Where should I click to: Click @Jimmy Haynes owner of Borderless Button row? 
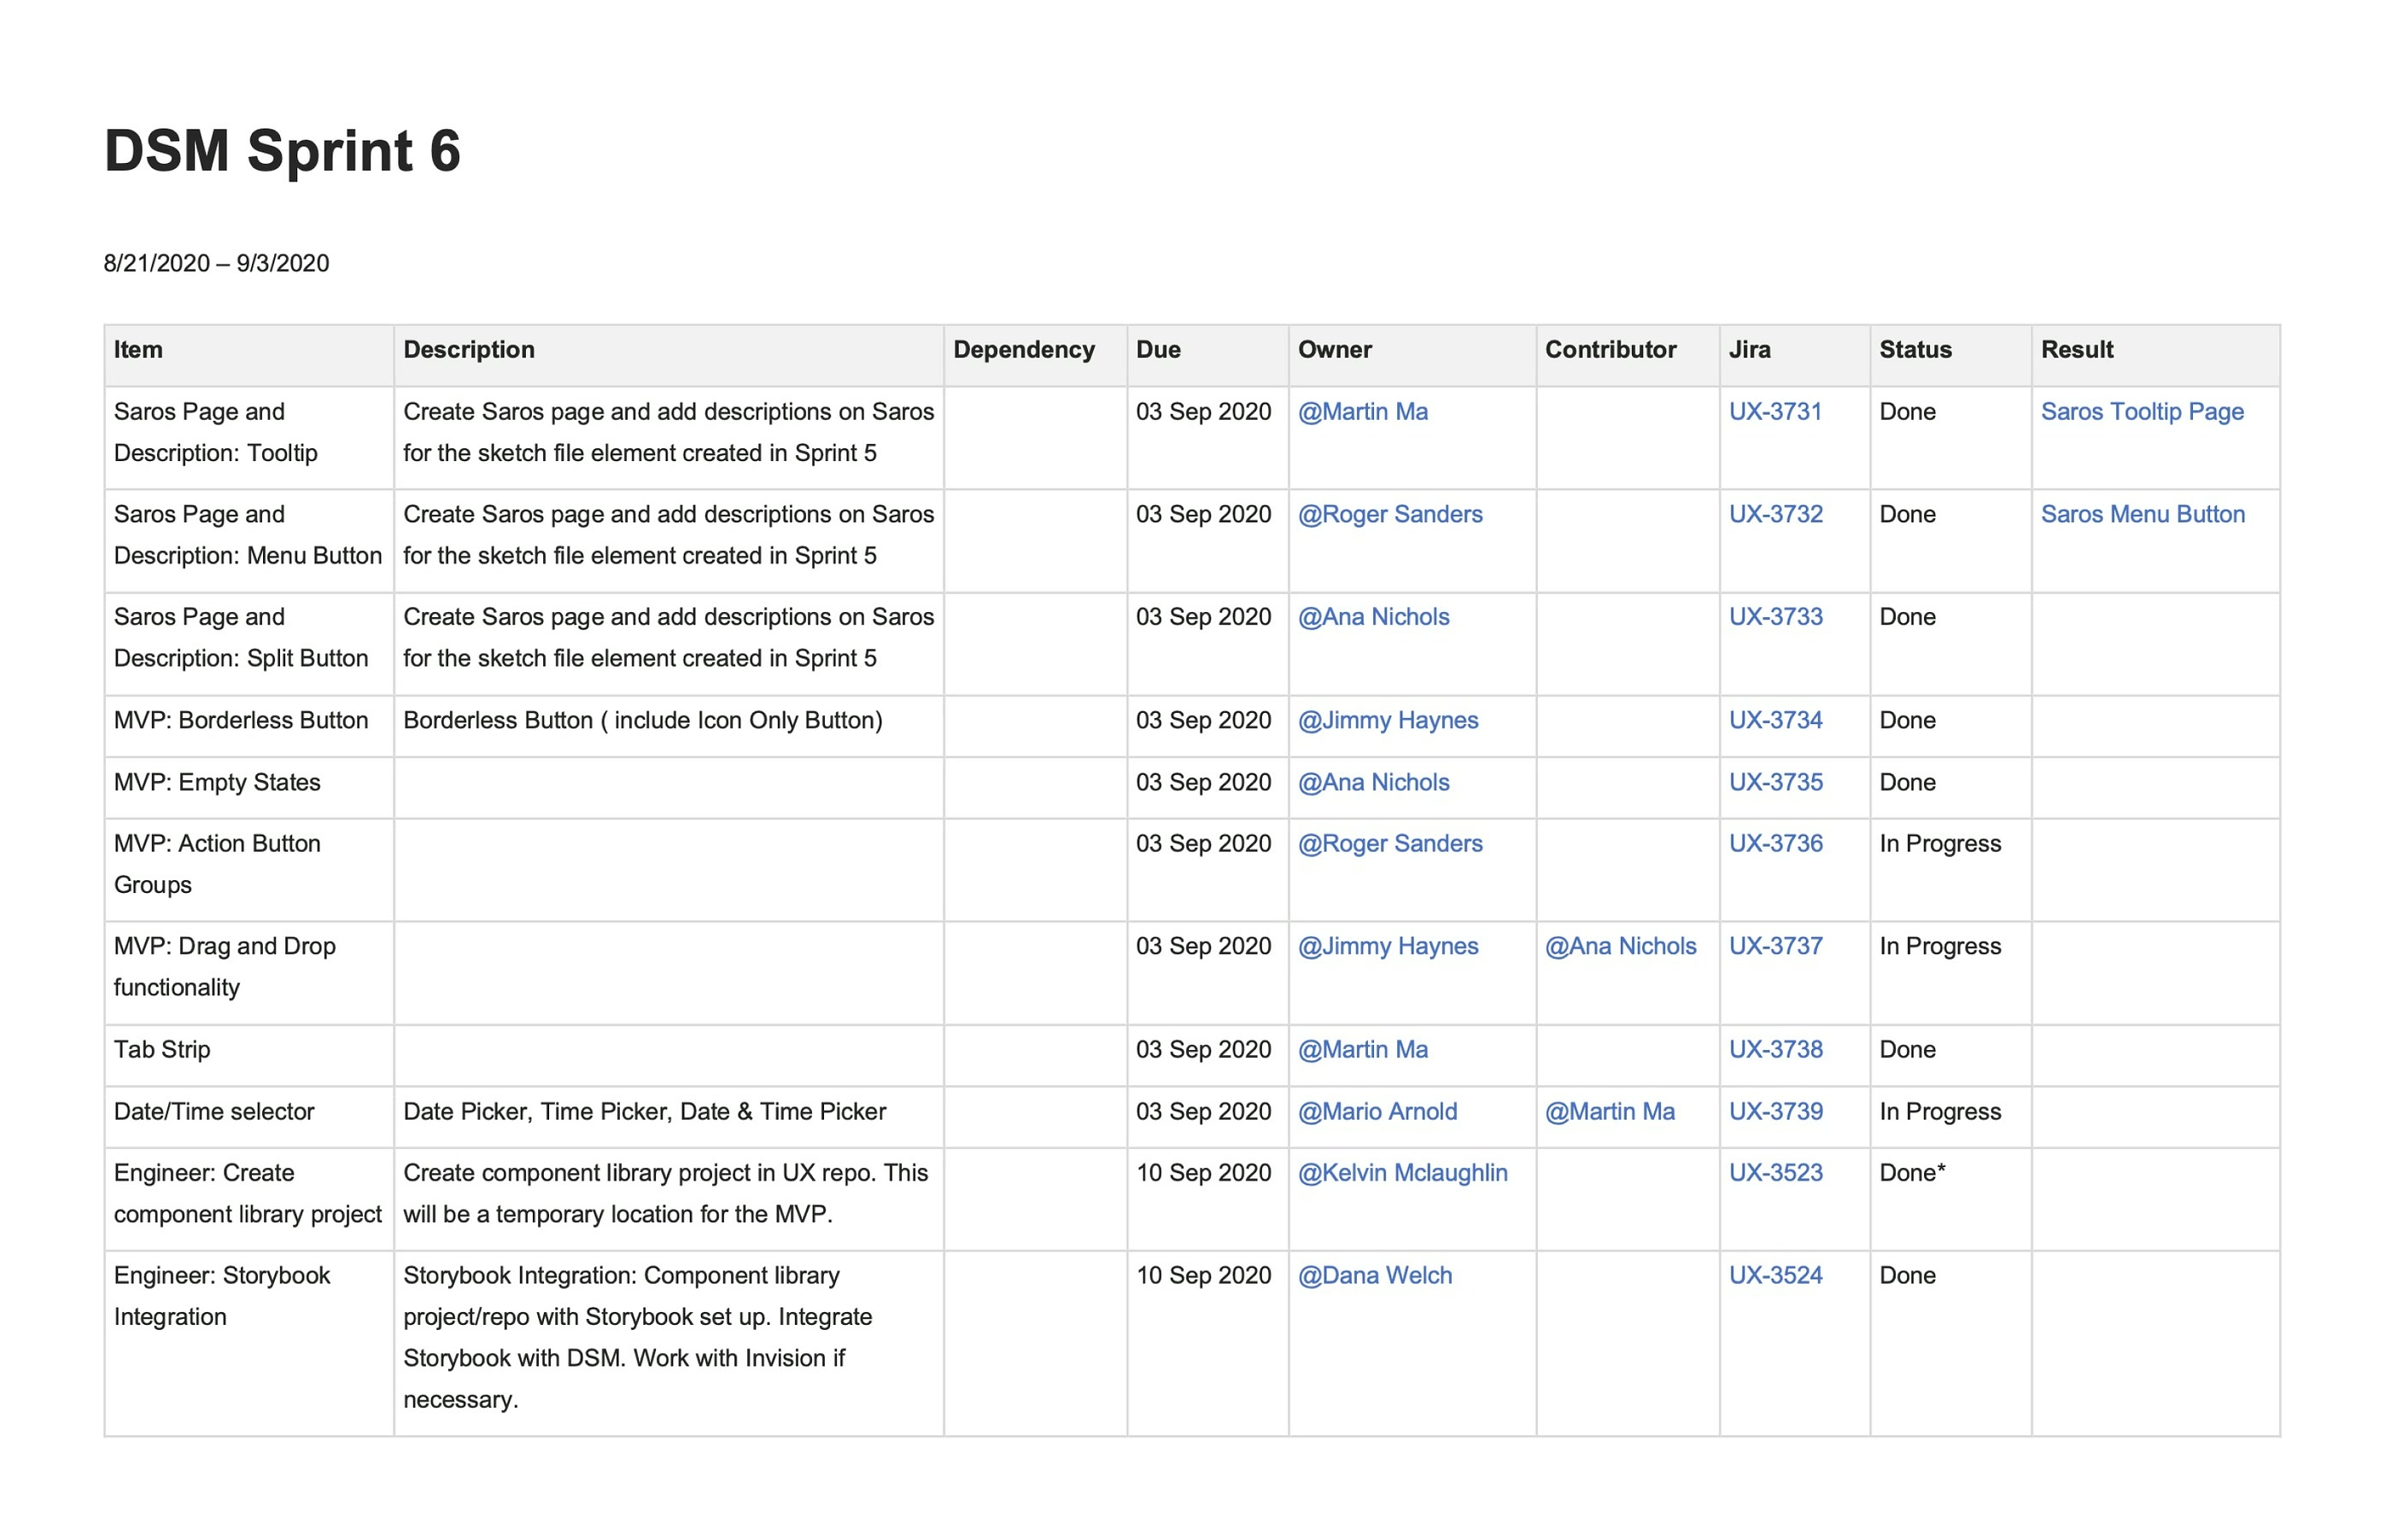(1387, 720)
